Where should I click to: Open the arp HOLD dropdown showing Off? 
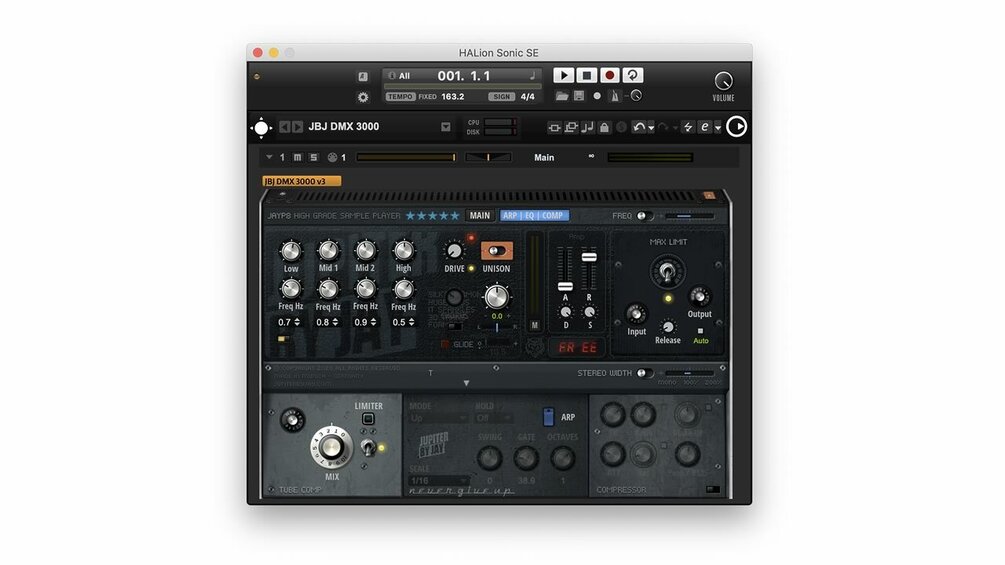493,418
